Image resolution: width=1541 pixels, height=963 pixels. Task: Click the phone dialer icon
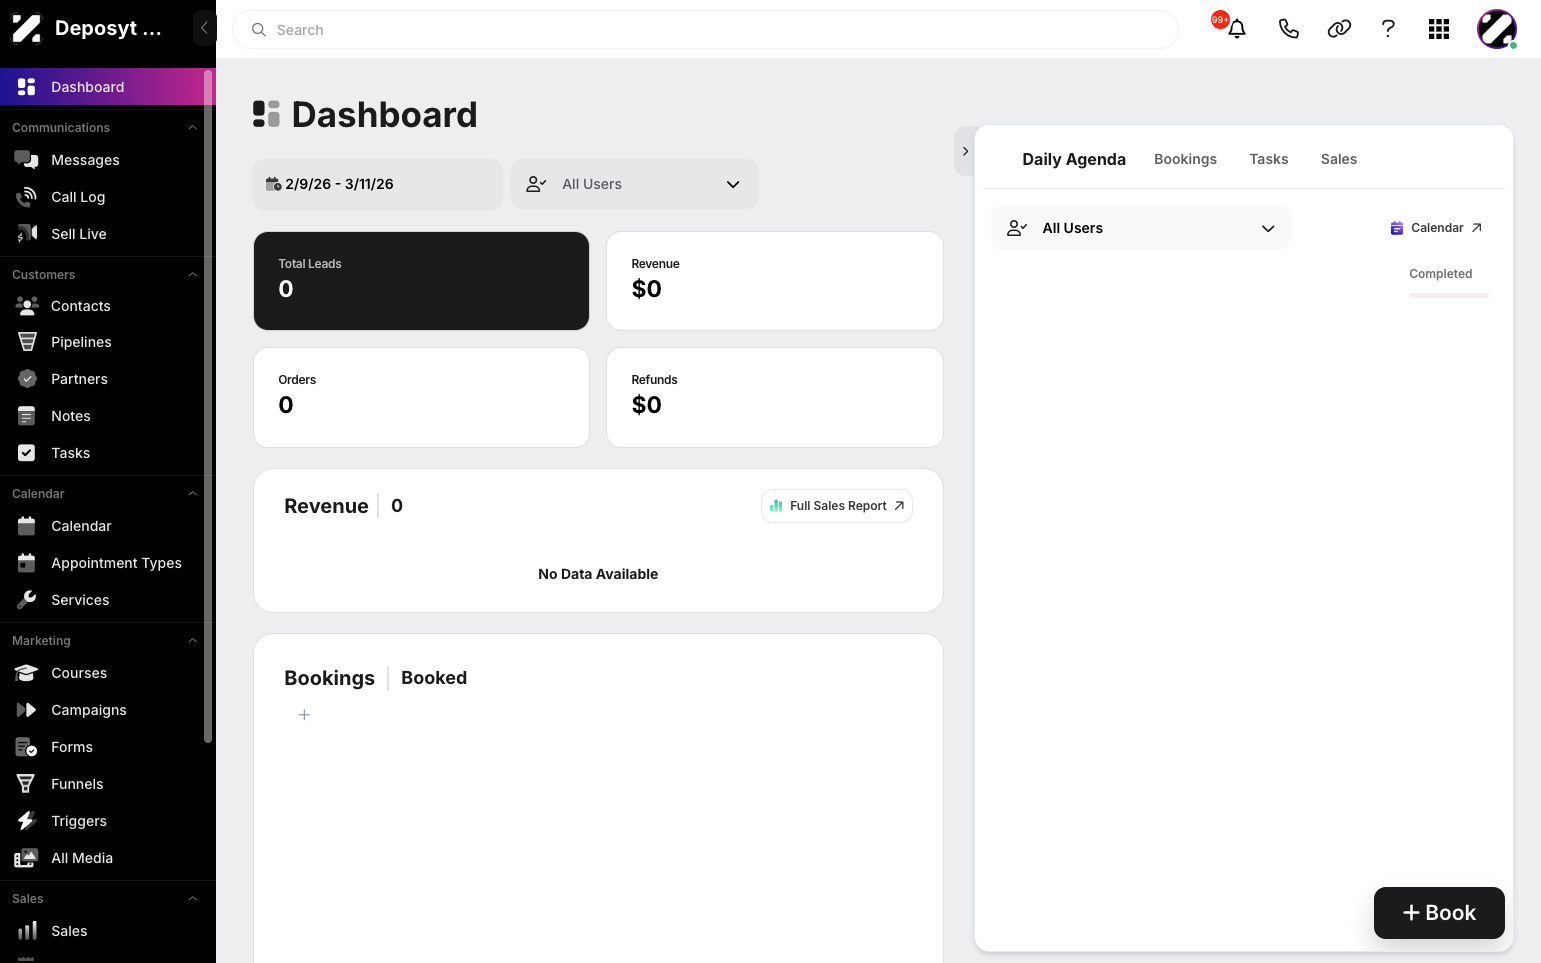[1288, 29]
